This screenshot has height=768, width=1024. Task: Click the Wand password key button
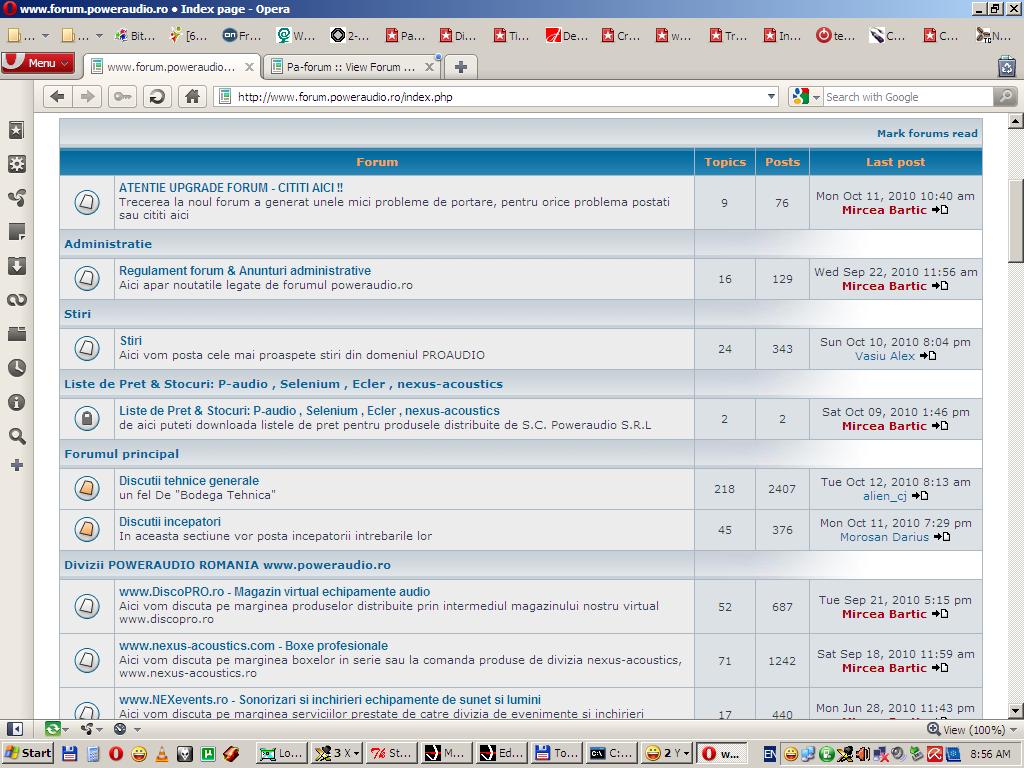coord(122,97)
